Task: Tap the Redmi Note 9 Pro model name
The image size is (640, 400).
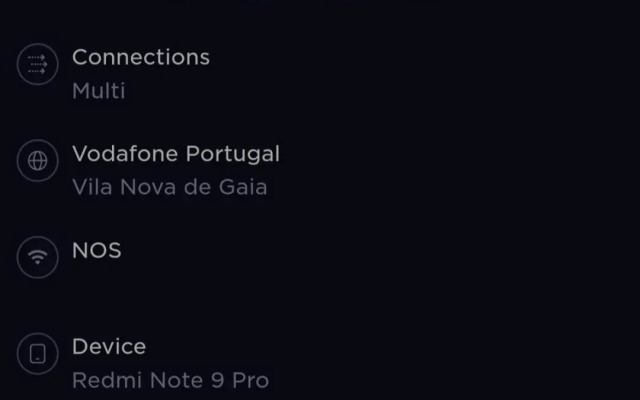Action: point(170,380)
